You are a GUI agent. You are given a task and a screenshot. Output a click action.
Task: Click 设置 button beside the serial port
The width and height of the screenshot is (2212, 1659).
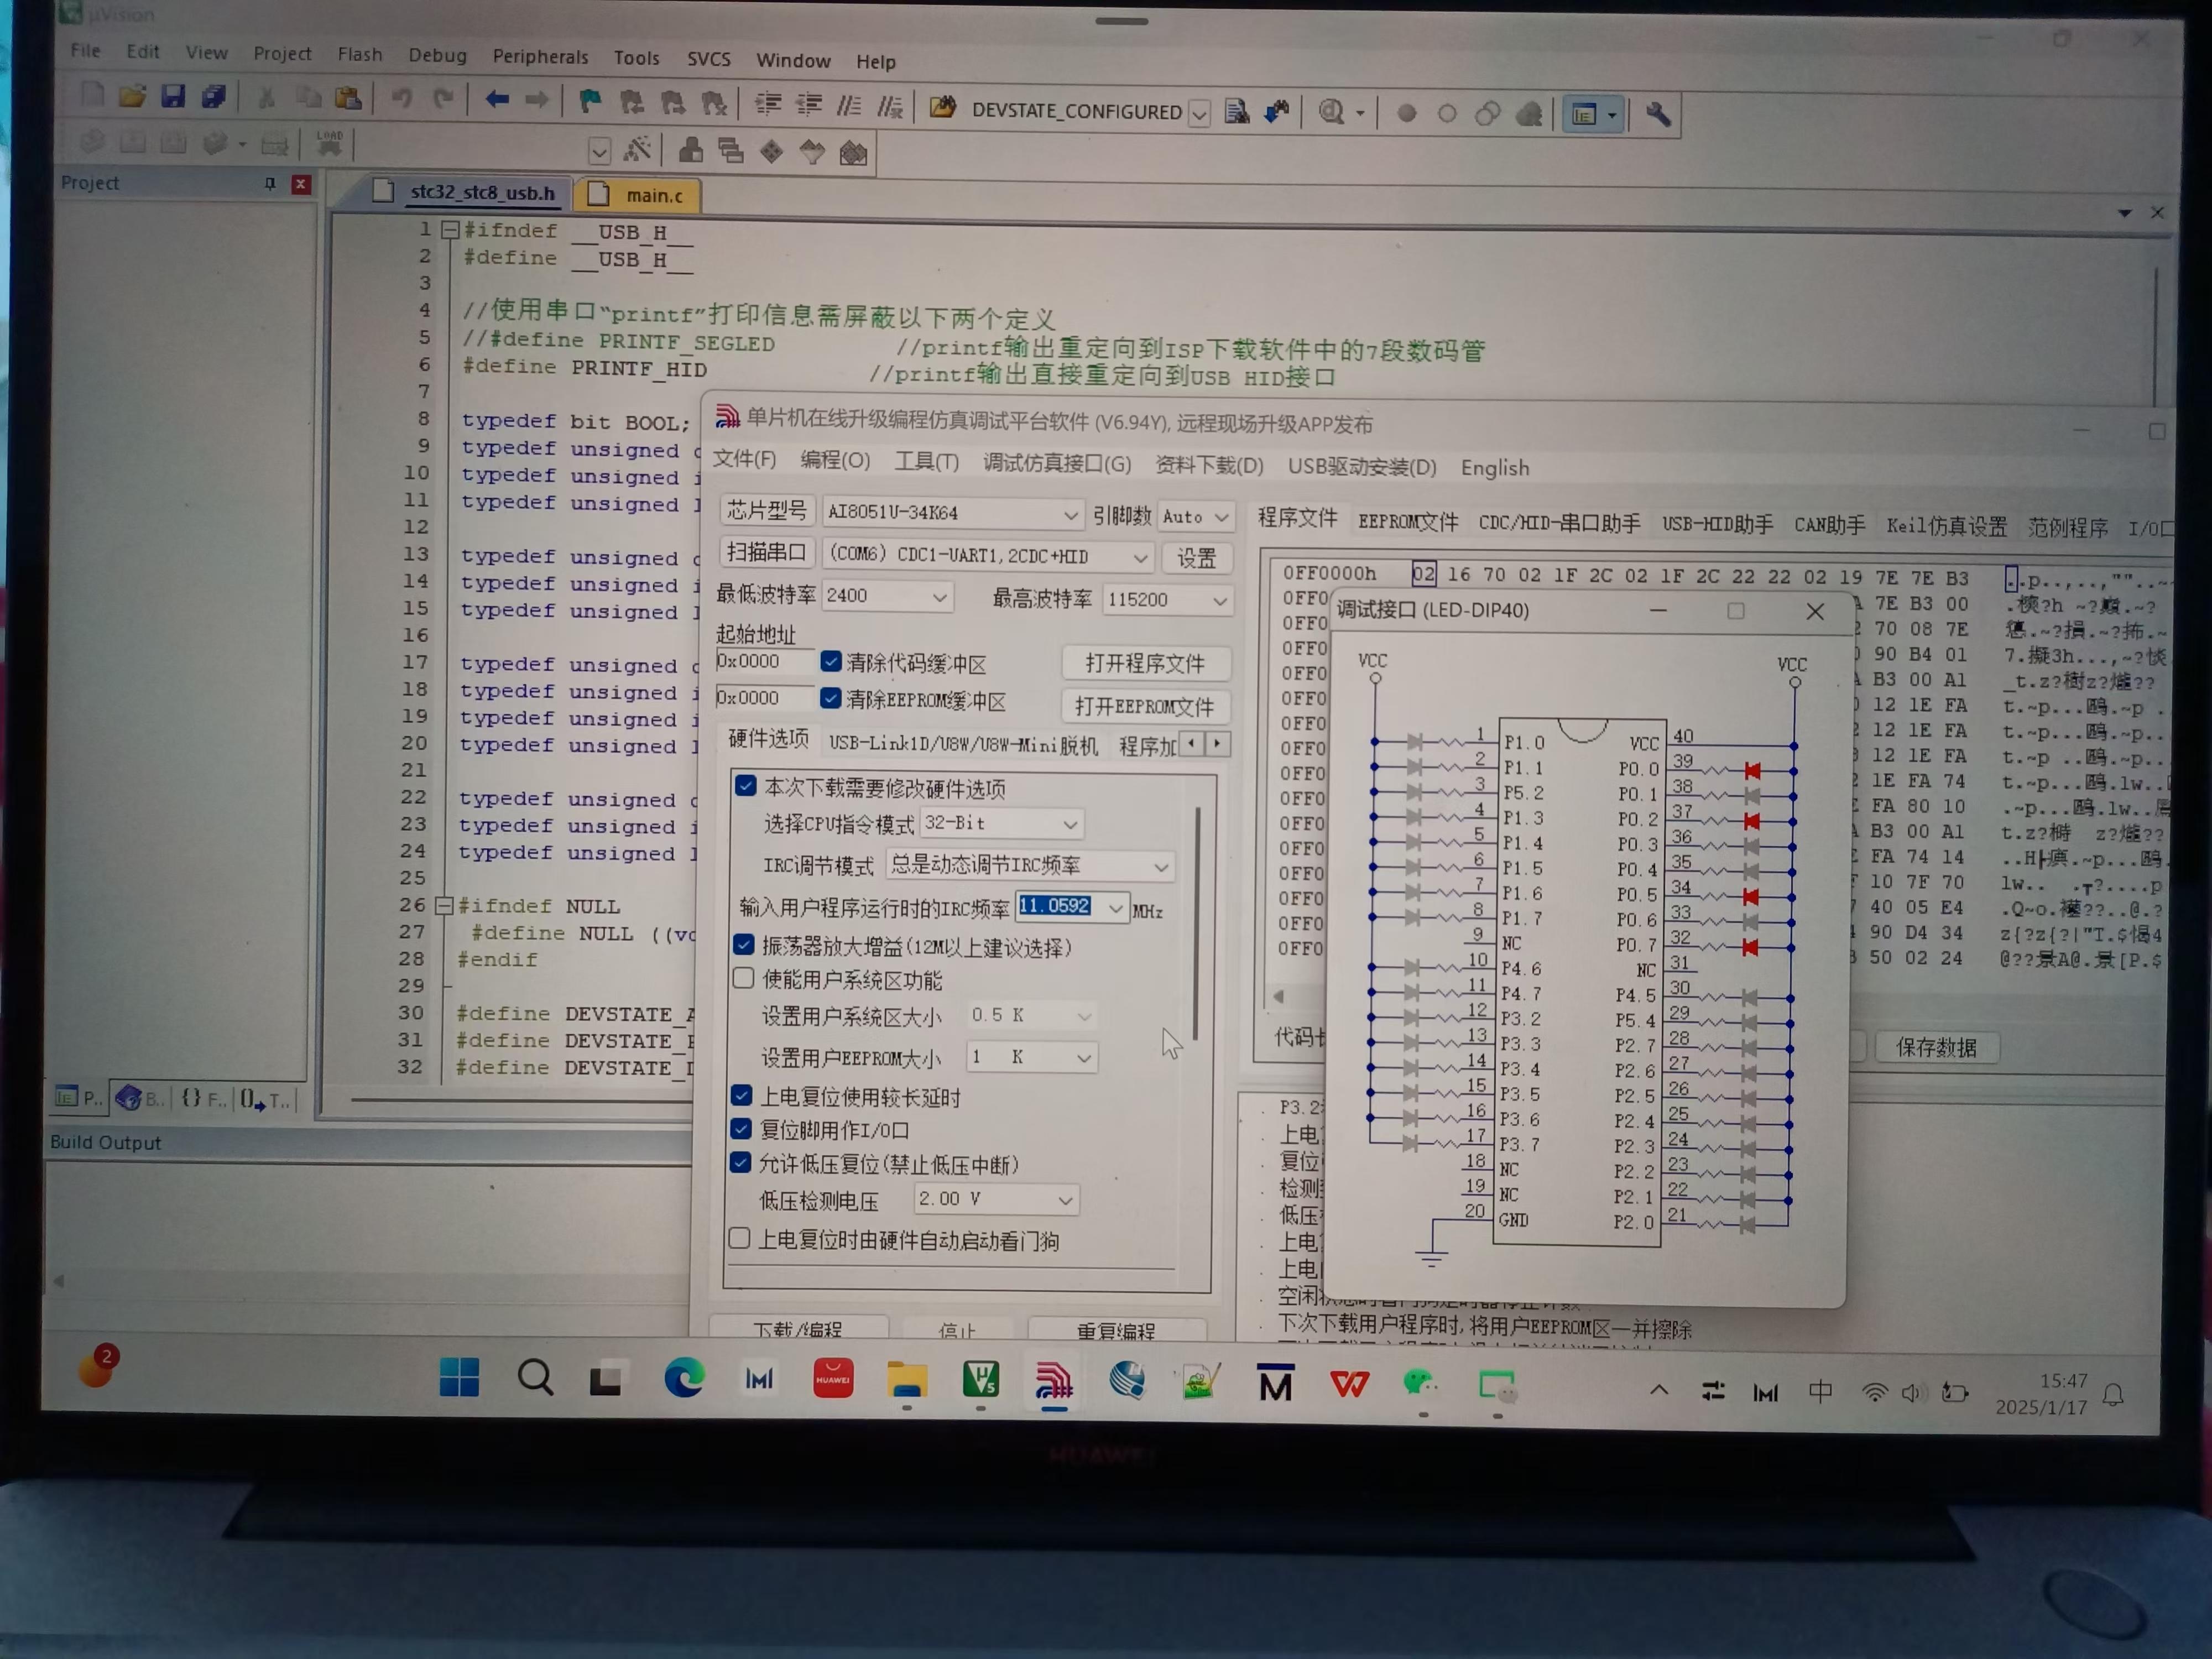click(x=1197, y=558)
